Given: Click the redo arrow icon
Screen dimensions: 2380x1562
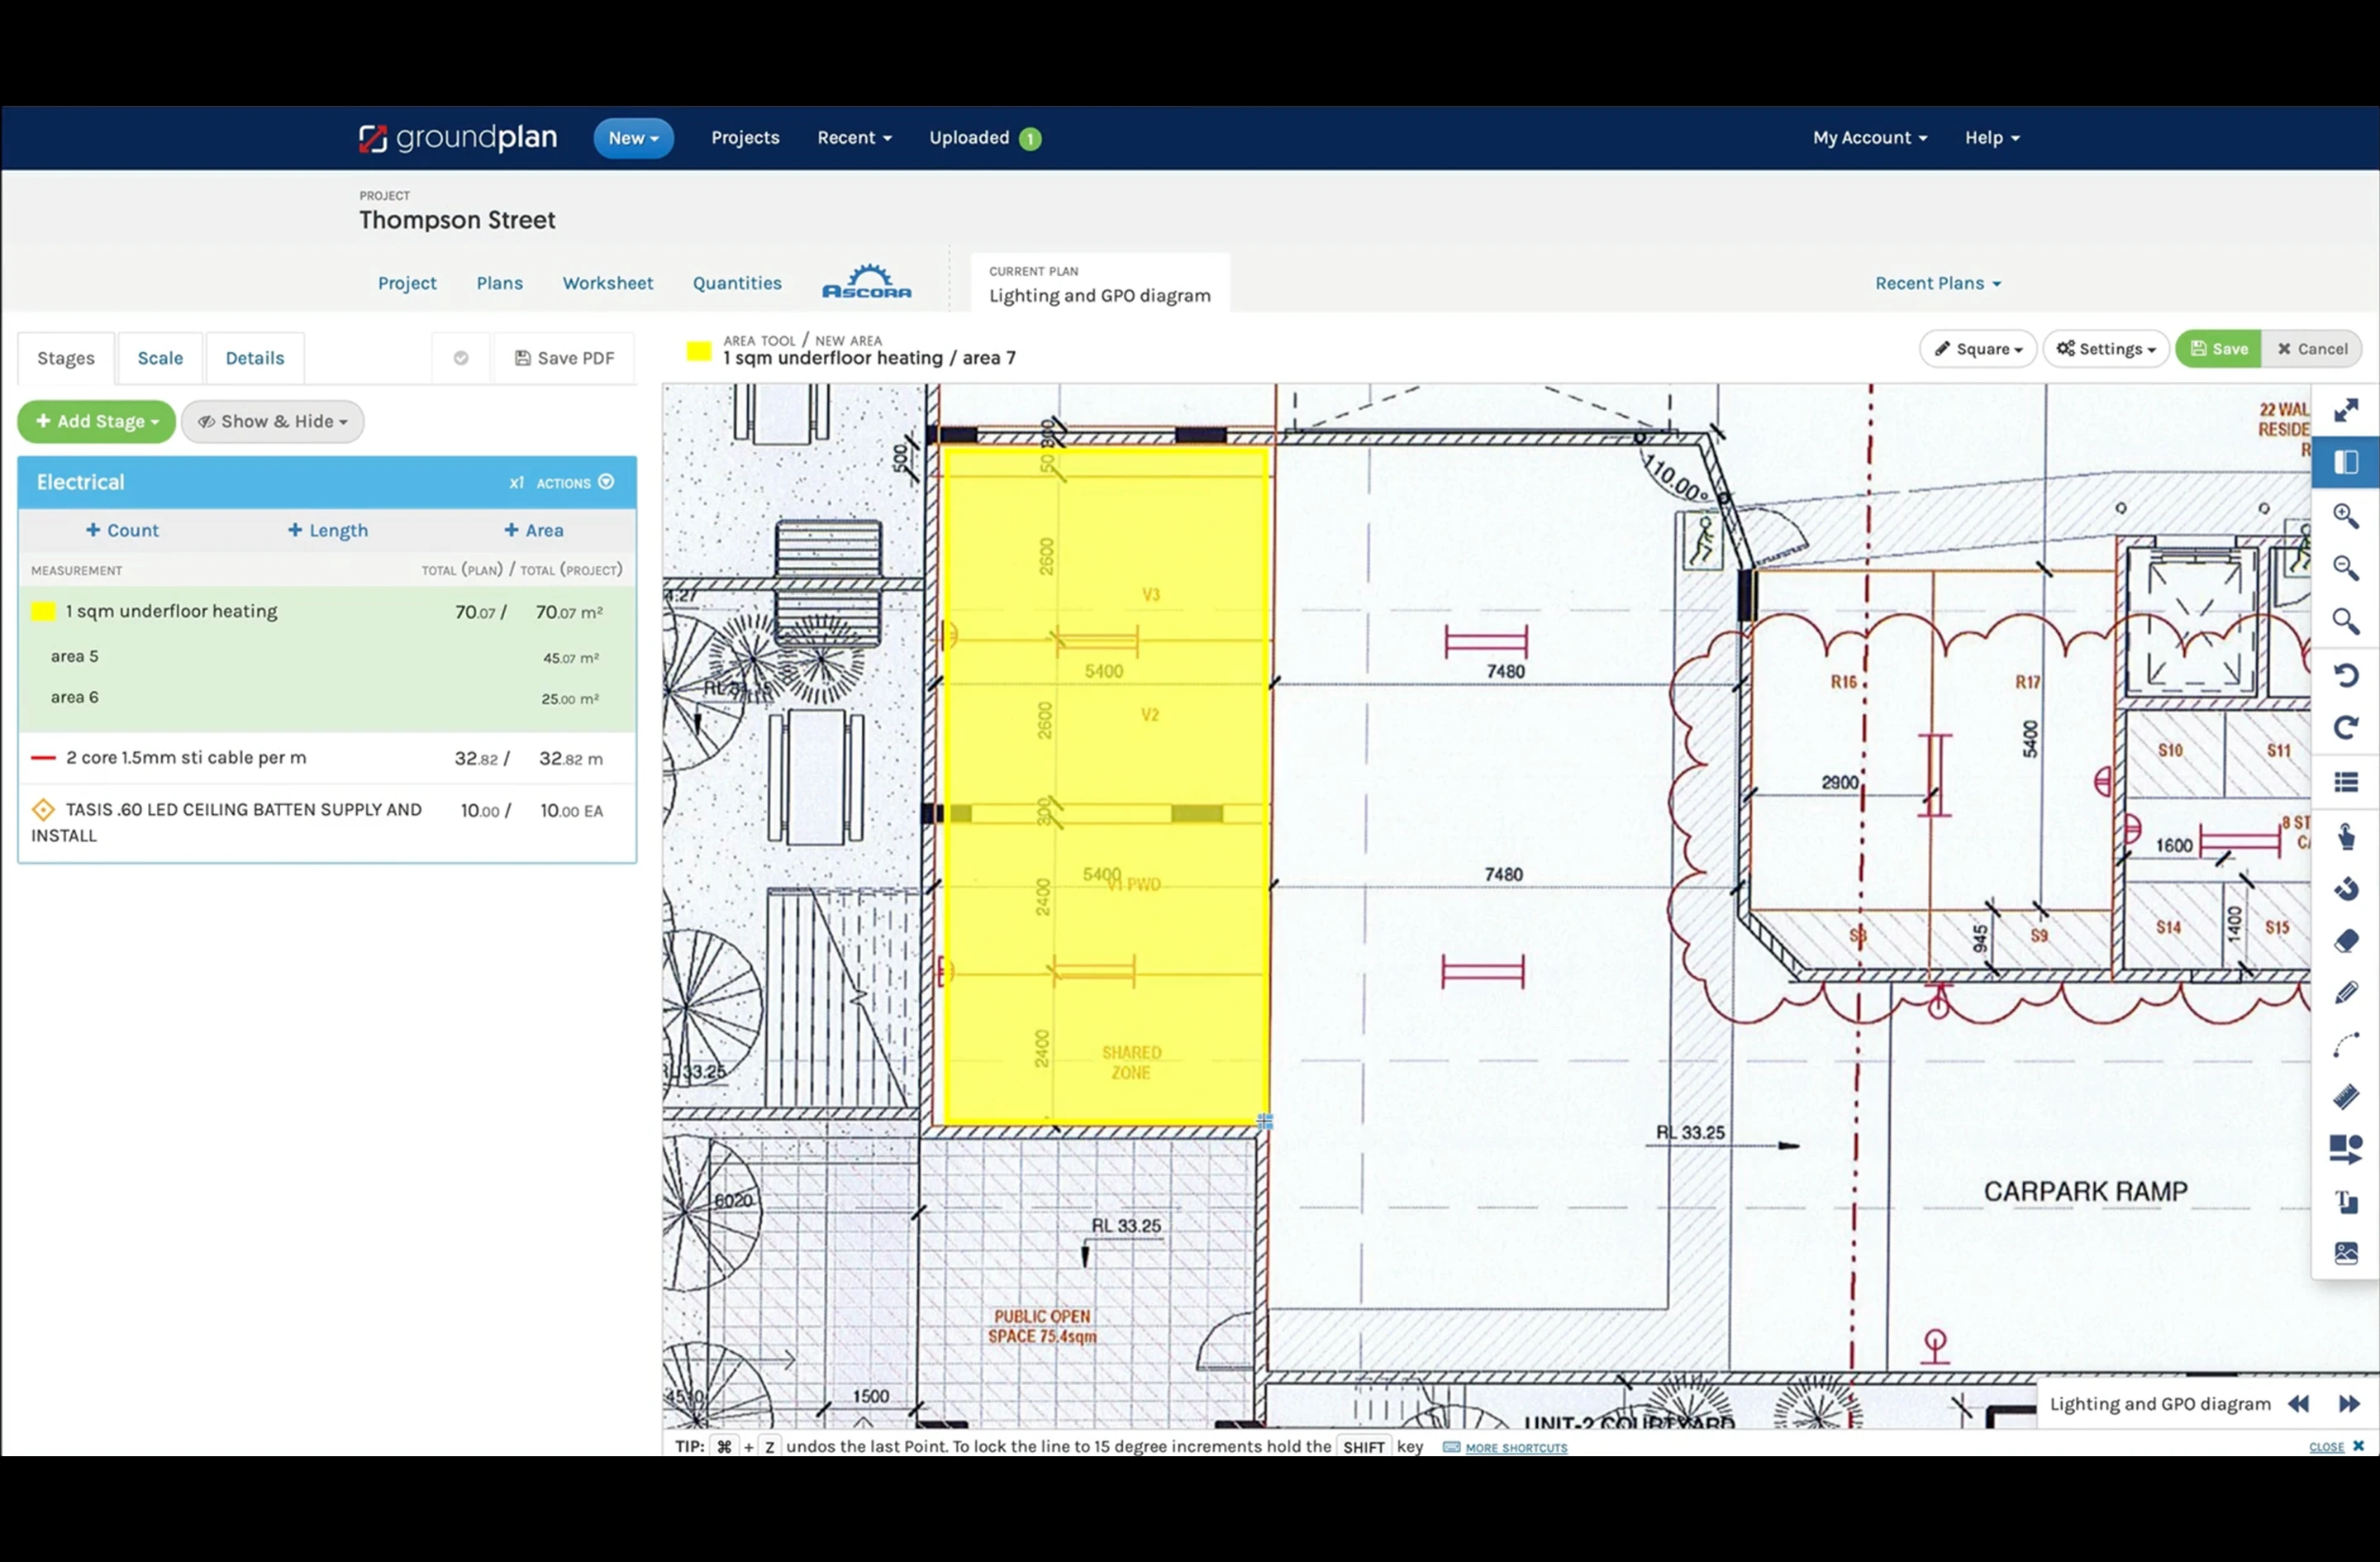Looking at the screenshot, I should pyautogui.click(x=2346, y=728).
